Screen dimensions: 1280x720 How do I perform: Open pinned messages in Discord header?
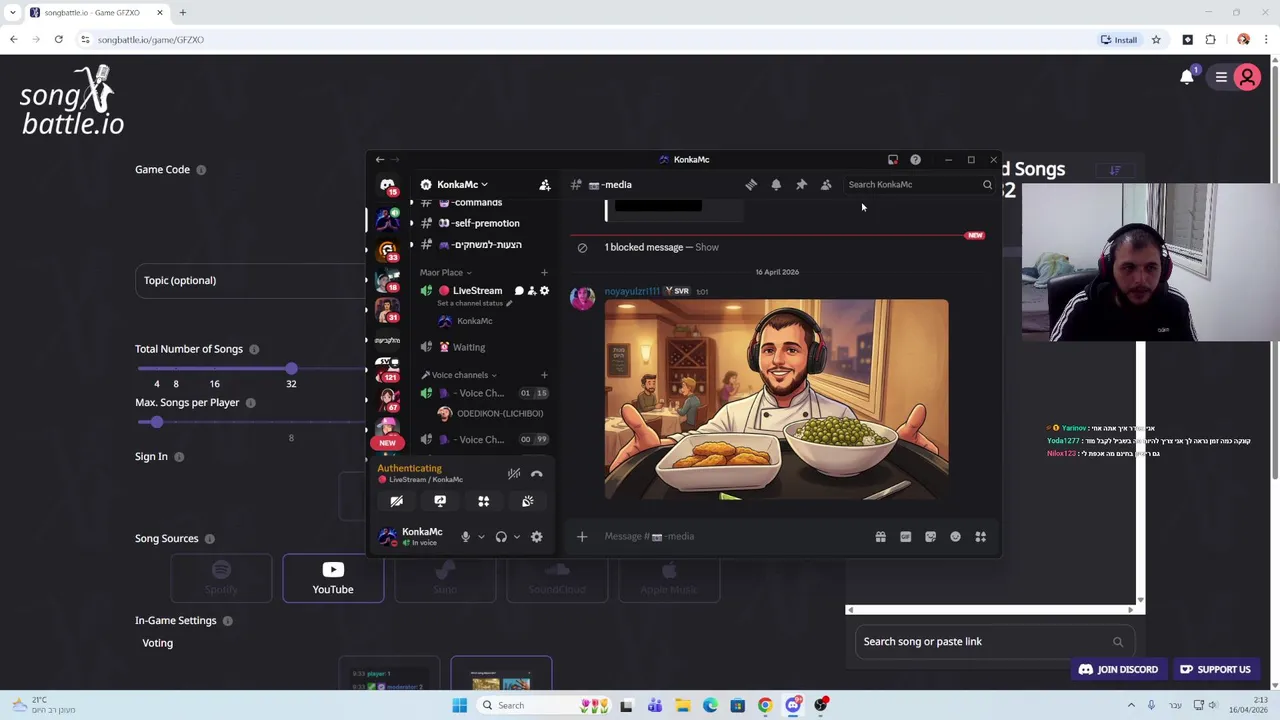tap(801, 184)
